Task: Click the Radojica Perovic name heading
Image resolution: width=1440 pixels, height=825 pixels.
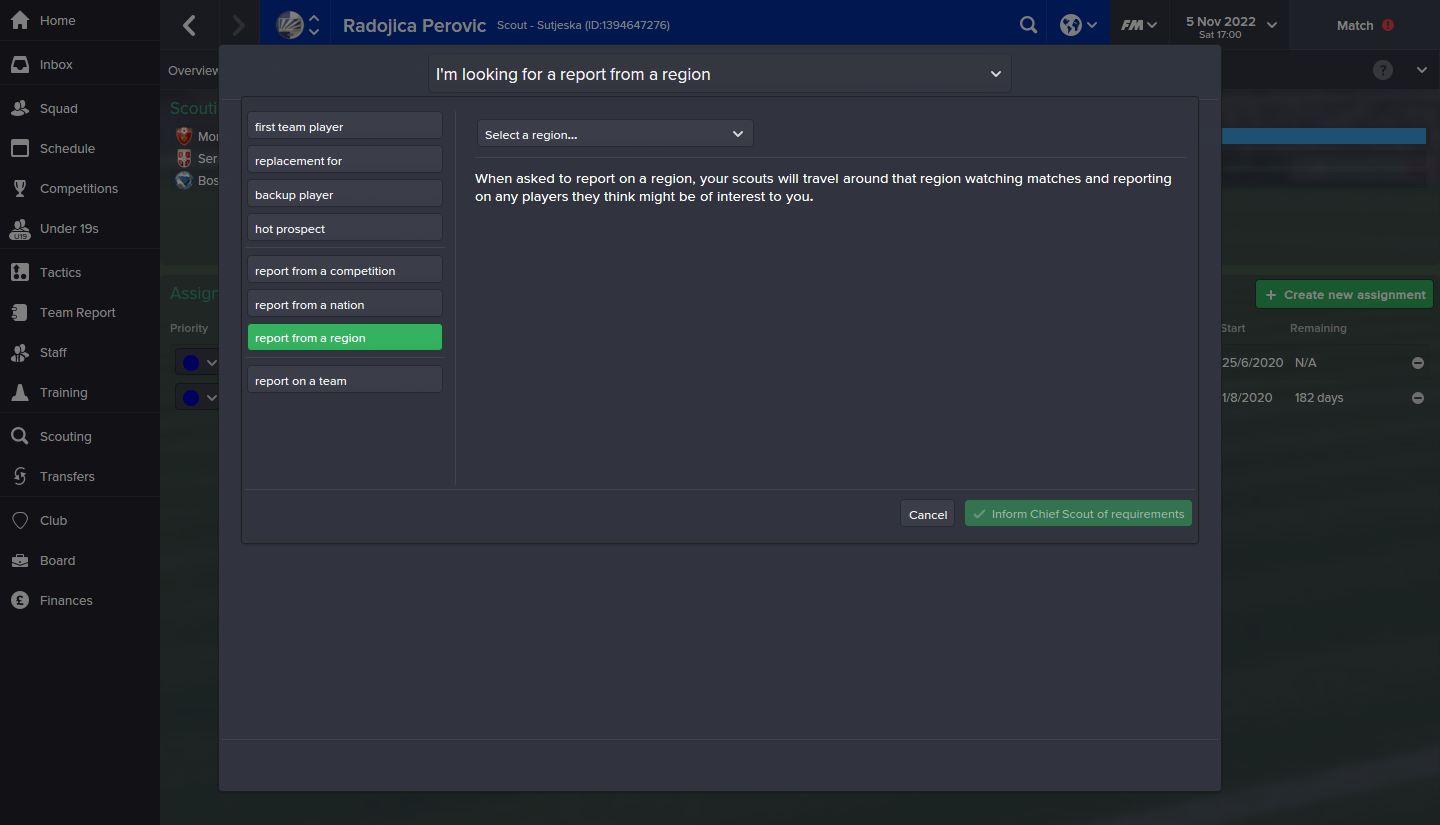Action: tap(415, 25)
